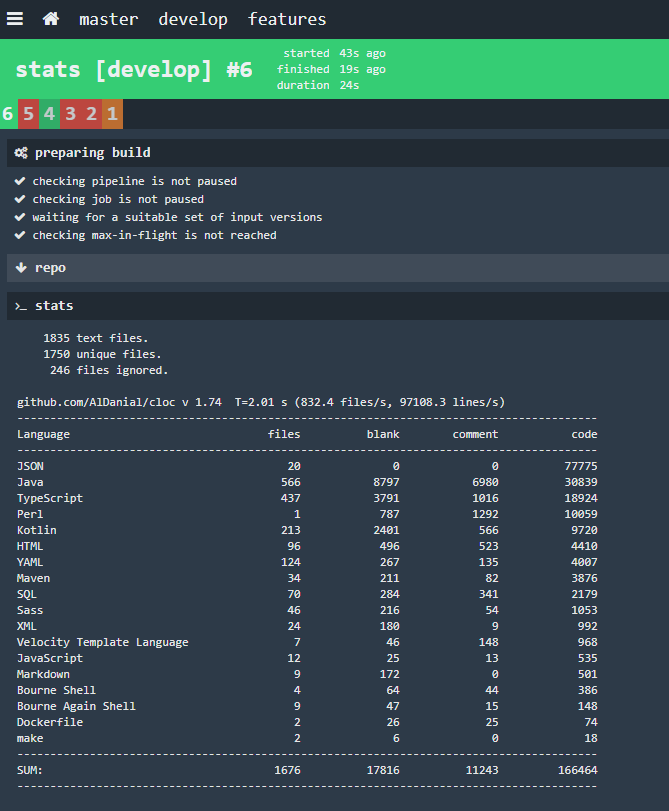Open failed build number 5

28,114
